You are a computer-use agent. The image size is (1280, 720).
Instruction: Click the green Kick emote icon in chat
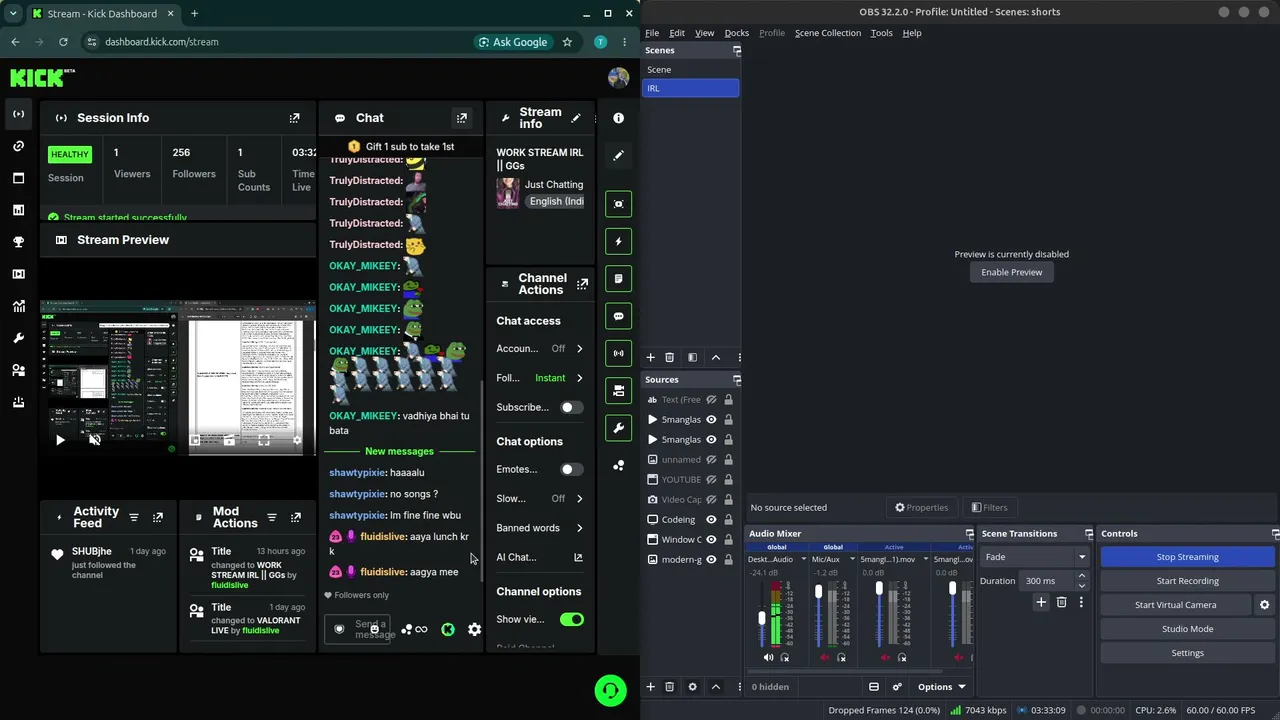point(447,629)
